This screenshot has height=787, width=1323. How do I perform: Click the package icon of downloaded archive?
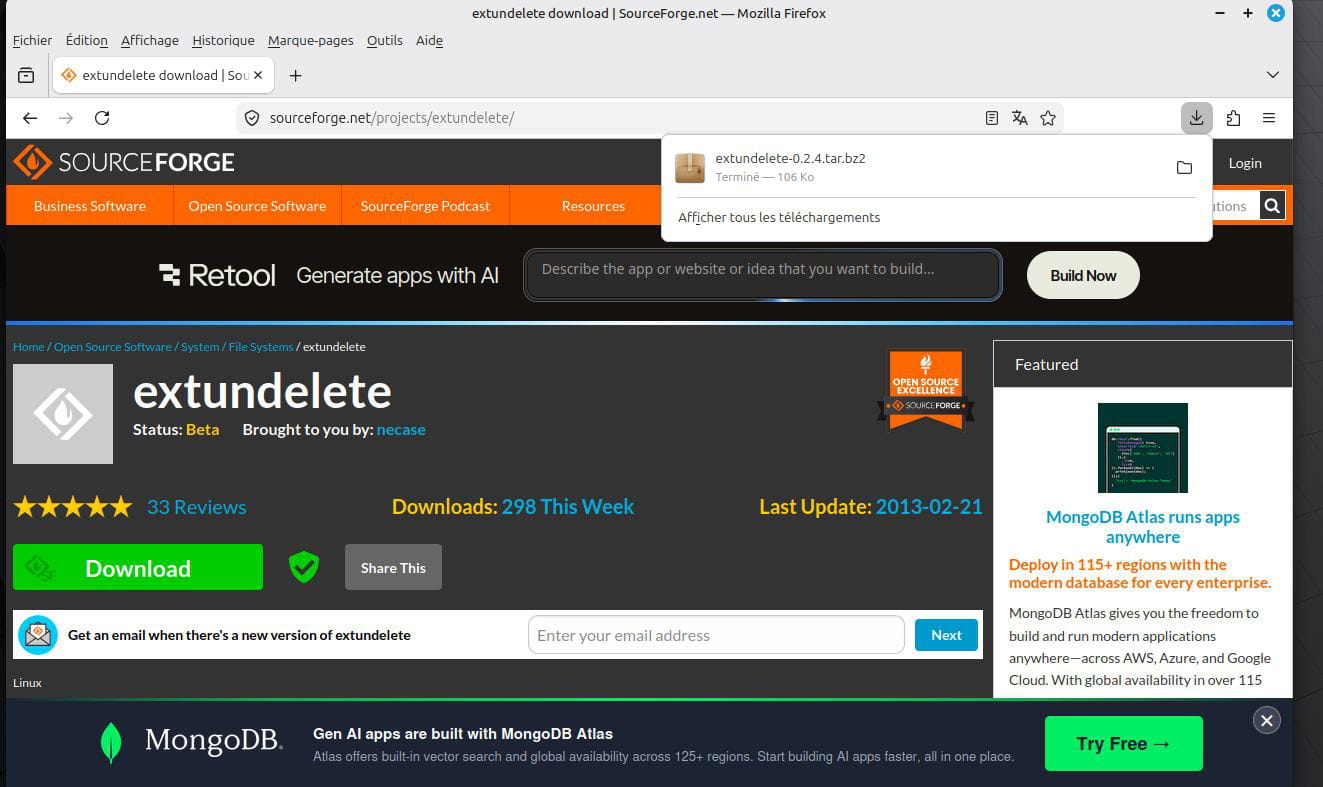point(690,167)
